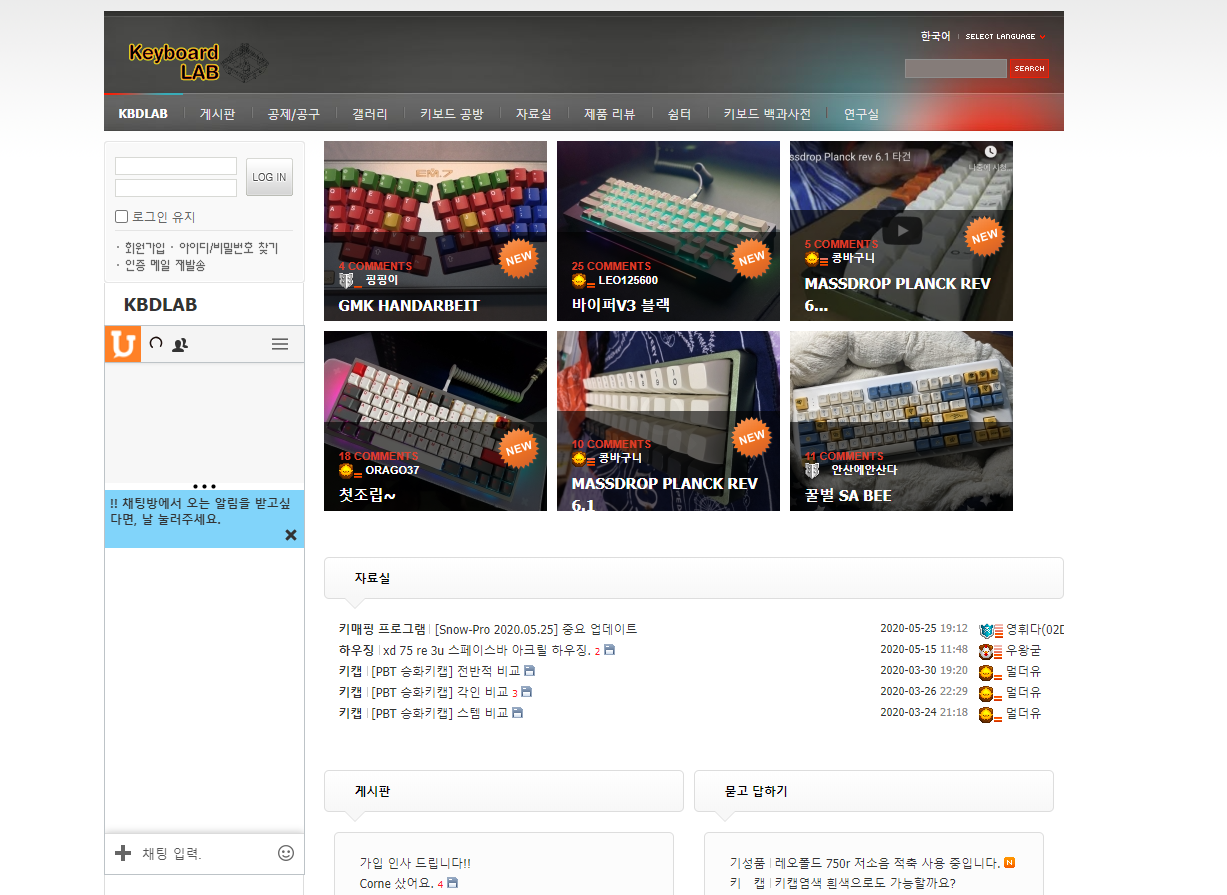Image resolution: width=1227 pixels, height=895 pixels.
Task: Open the orange U chat logo icon
Action: [123, 344]
